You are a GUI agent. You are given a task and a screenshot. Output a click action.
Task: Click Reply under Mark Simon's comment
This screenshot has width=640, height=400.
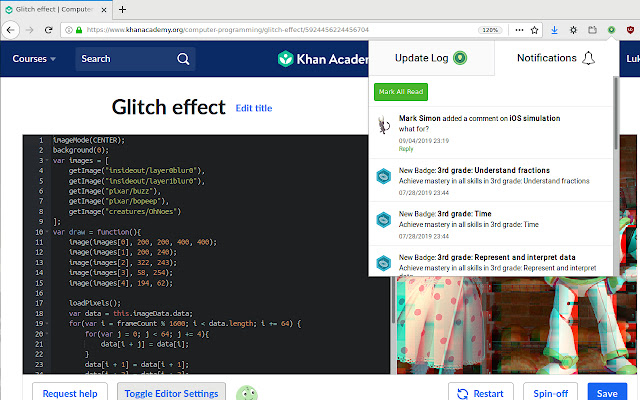[x=406, y=149]
